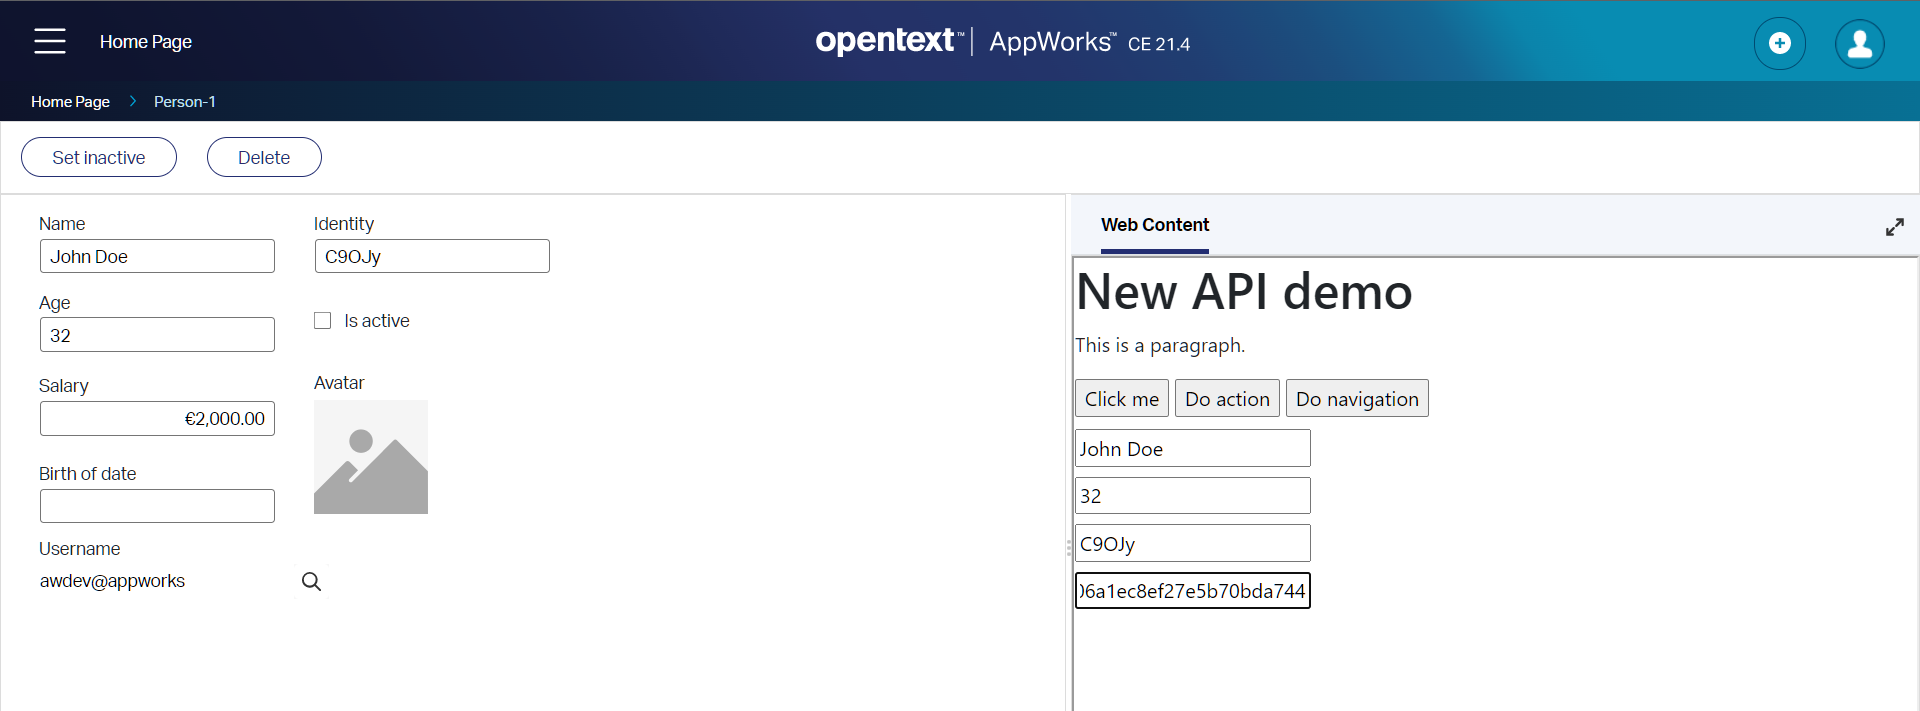Click the Identity field containing C9OJy

(x=431, y=257)
